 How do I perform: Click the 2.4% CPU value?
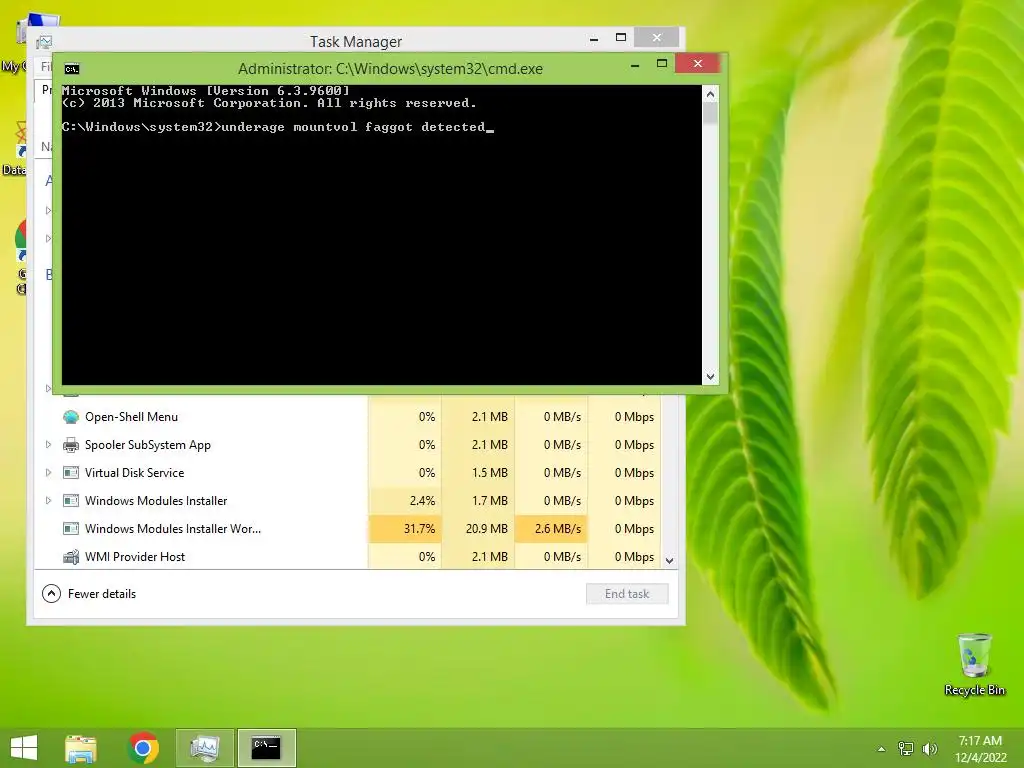[x=423, y=501]
